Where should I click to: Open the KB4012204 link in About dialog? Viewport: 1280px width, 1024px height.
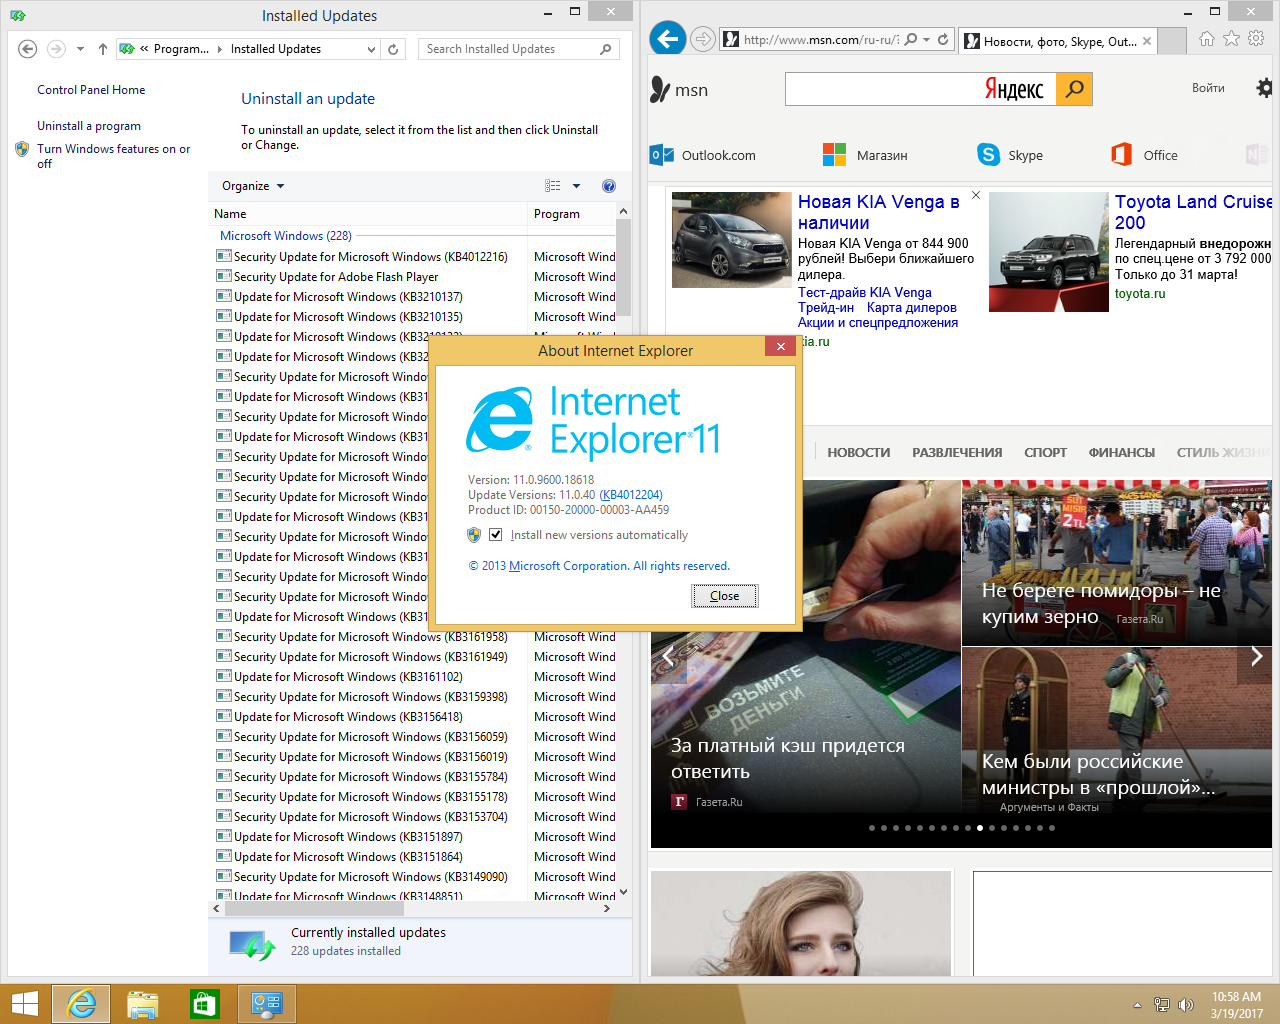tap(631, 495)
